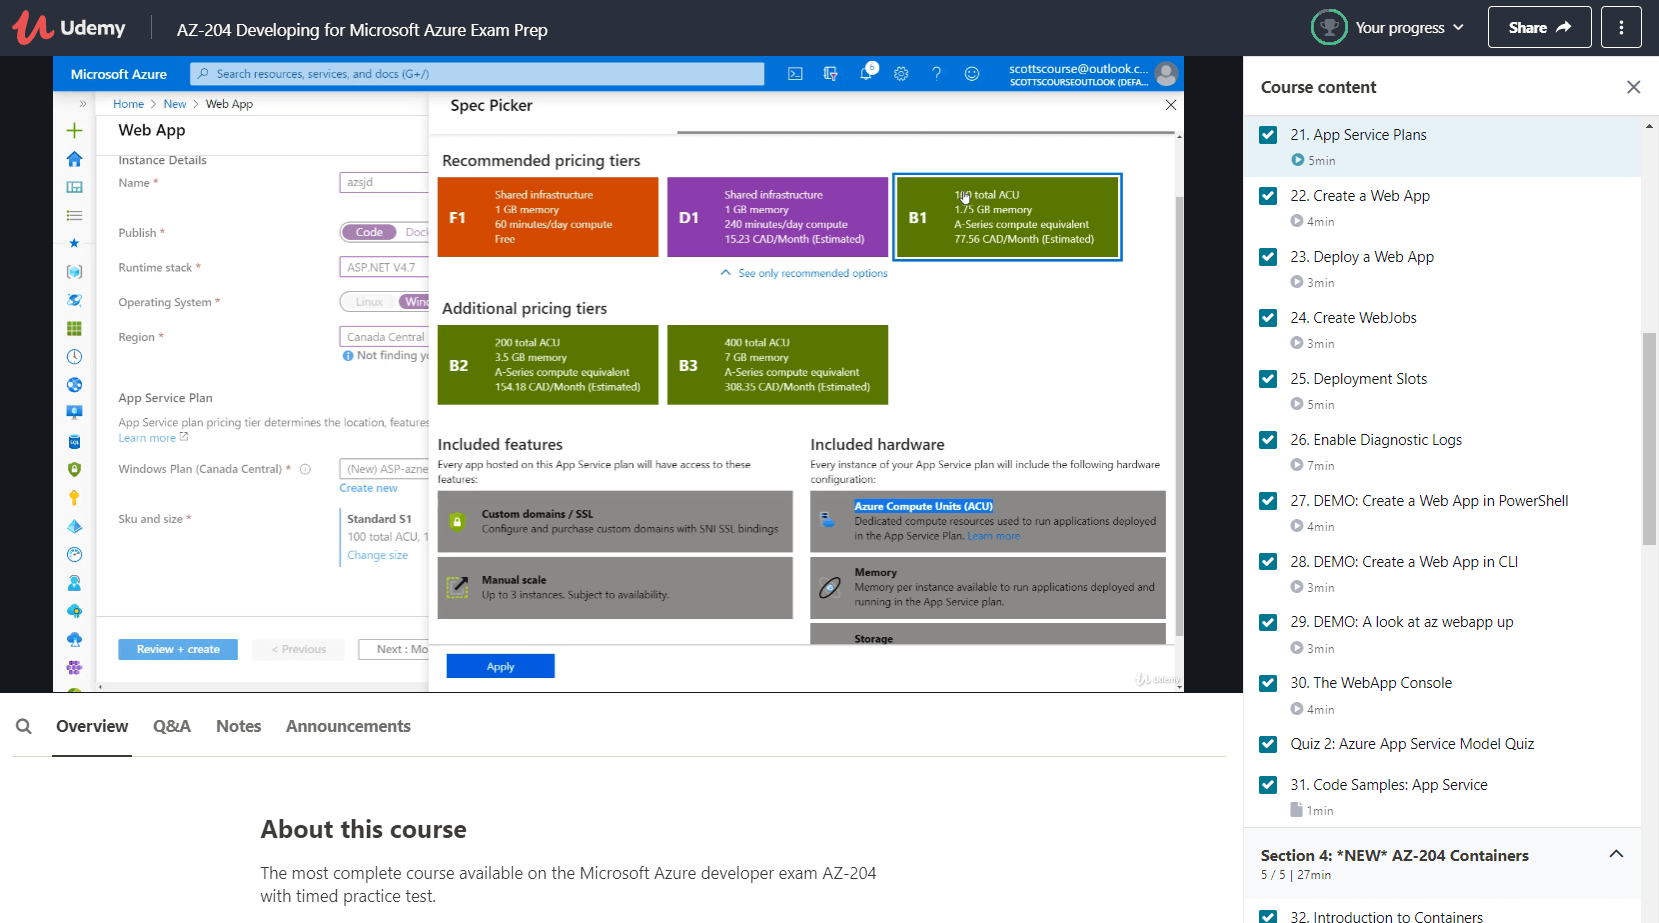Click the shield security sidebar icon
This screenshot has height=923, width=1659.
point(74,469)
